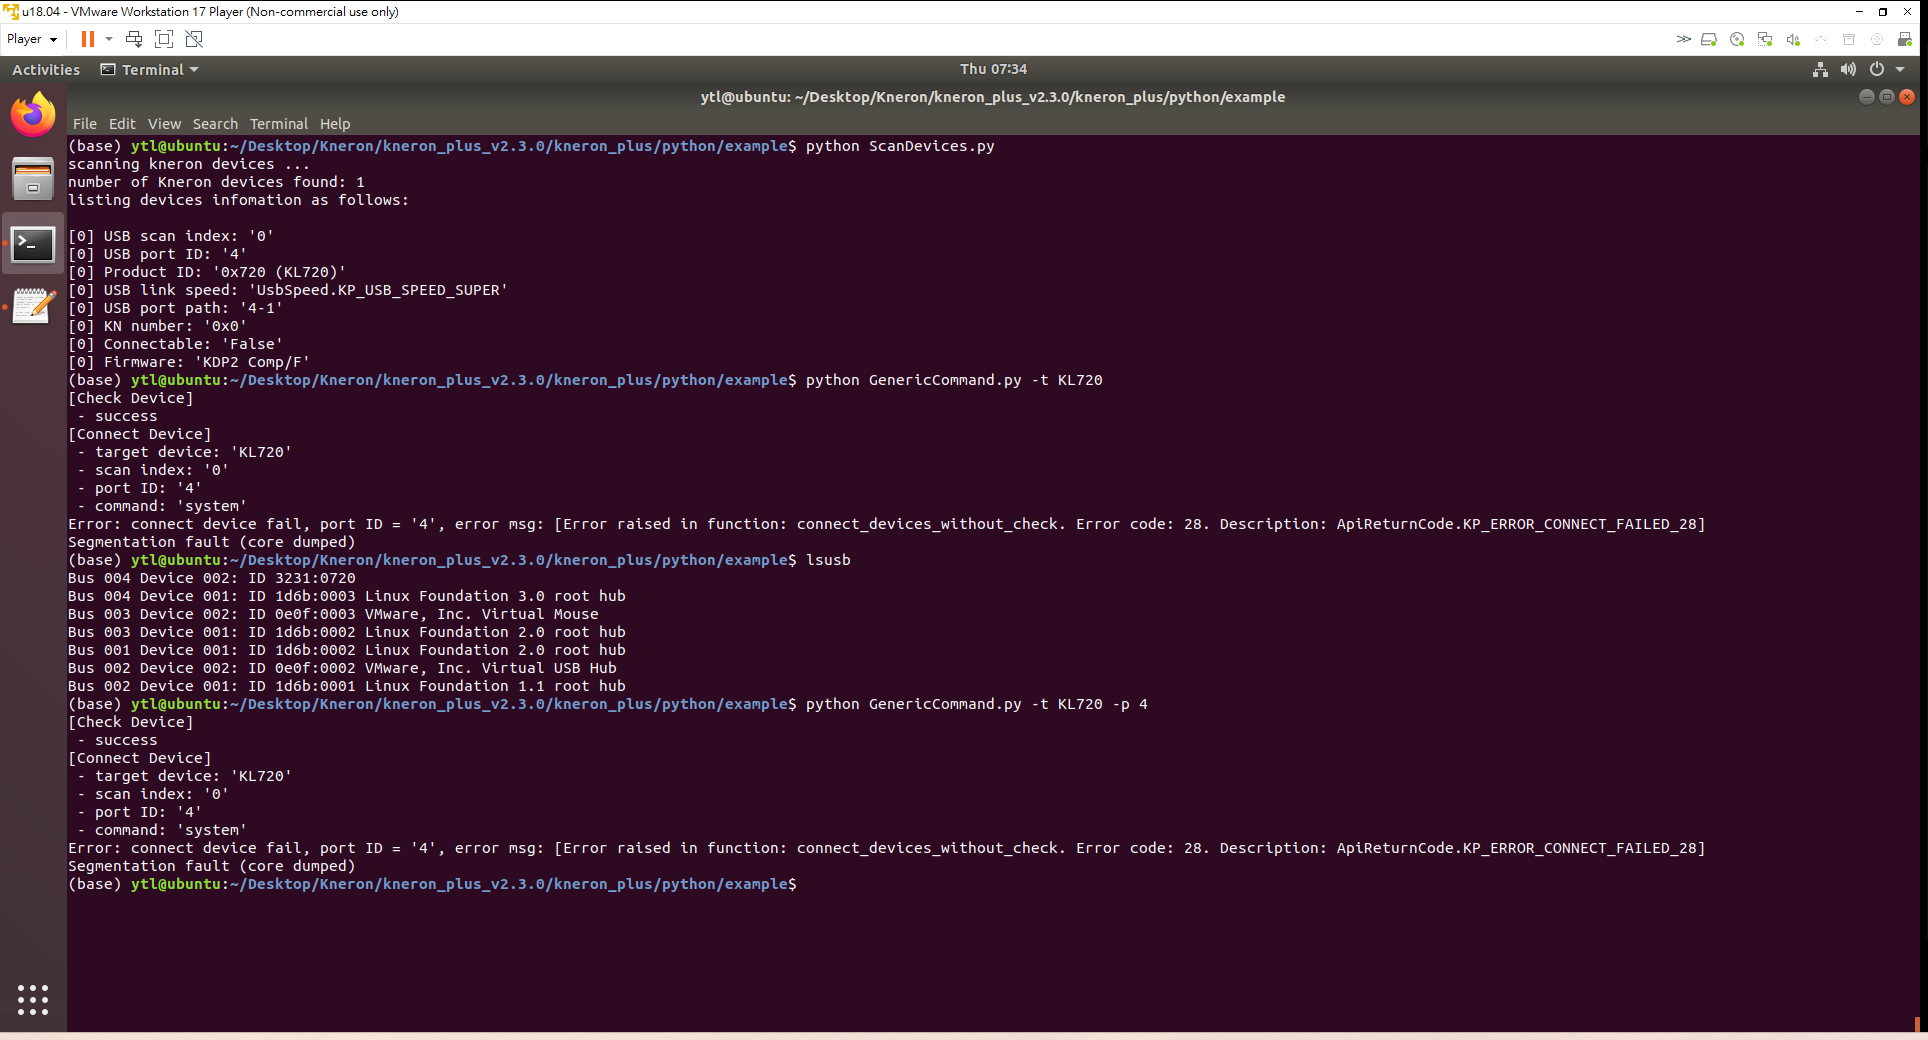Click the CD/DVD drive device icon
Screen dimensions: 1928x1040
tap(1737, 39)
